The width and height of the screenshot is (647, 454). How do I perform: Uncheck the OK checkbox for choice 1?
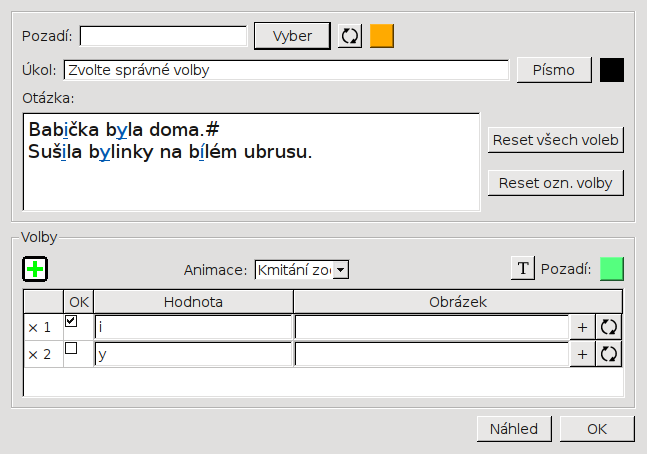71,322
